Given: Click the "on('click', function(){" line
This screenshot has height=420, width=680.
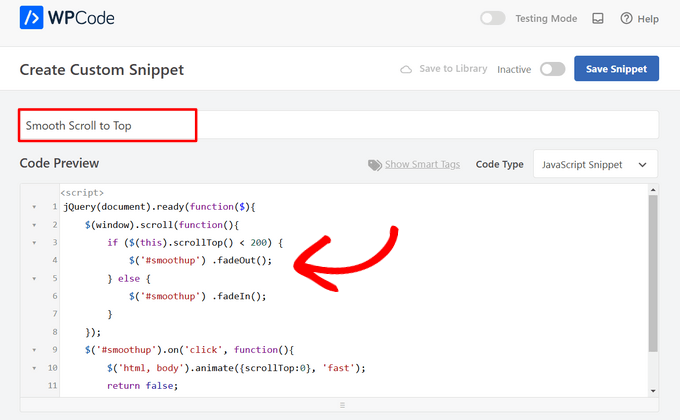Looking at the screenshot, I should point(190,350).
